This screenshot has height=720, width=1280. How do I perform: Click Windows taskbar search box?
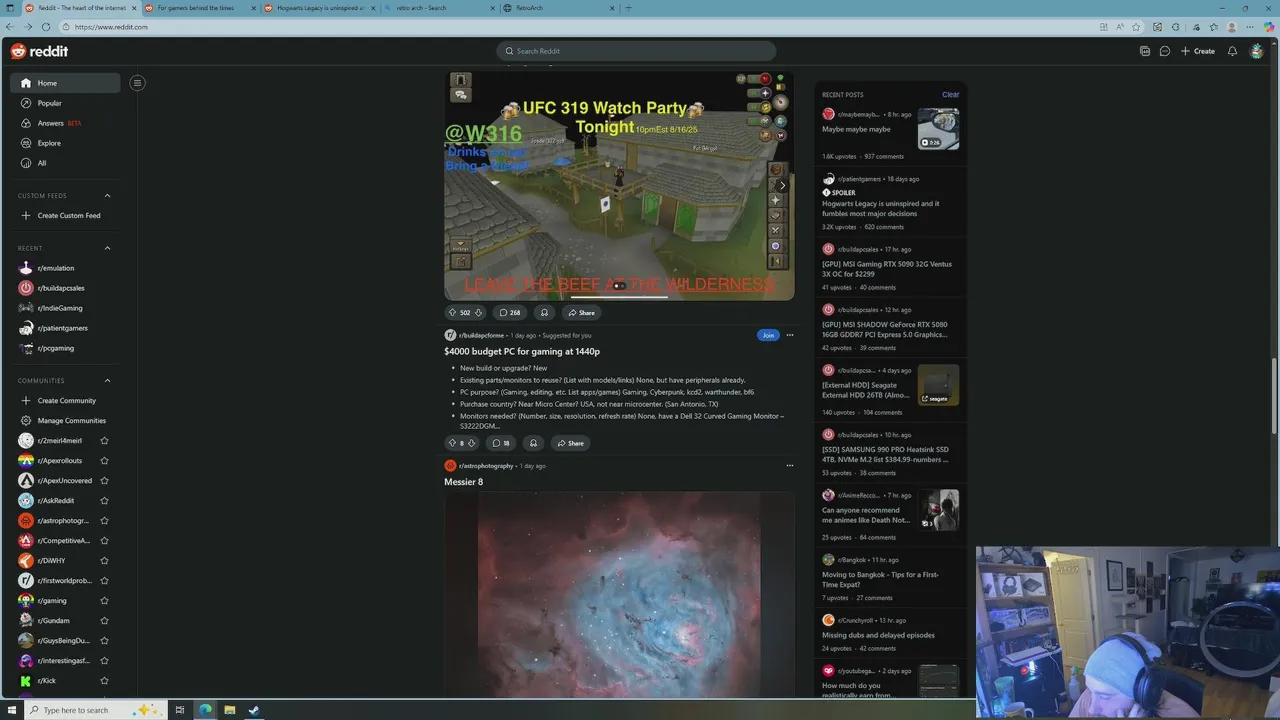[95, 710]
